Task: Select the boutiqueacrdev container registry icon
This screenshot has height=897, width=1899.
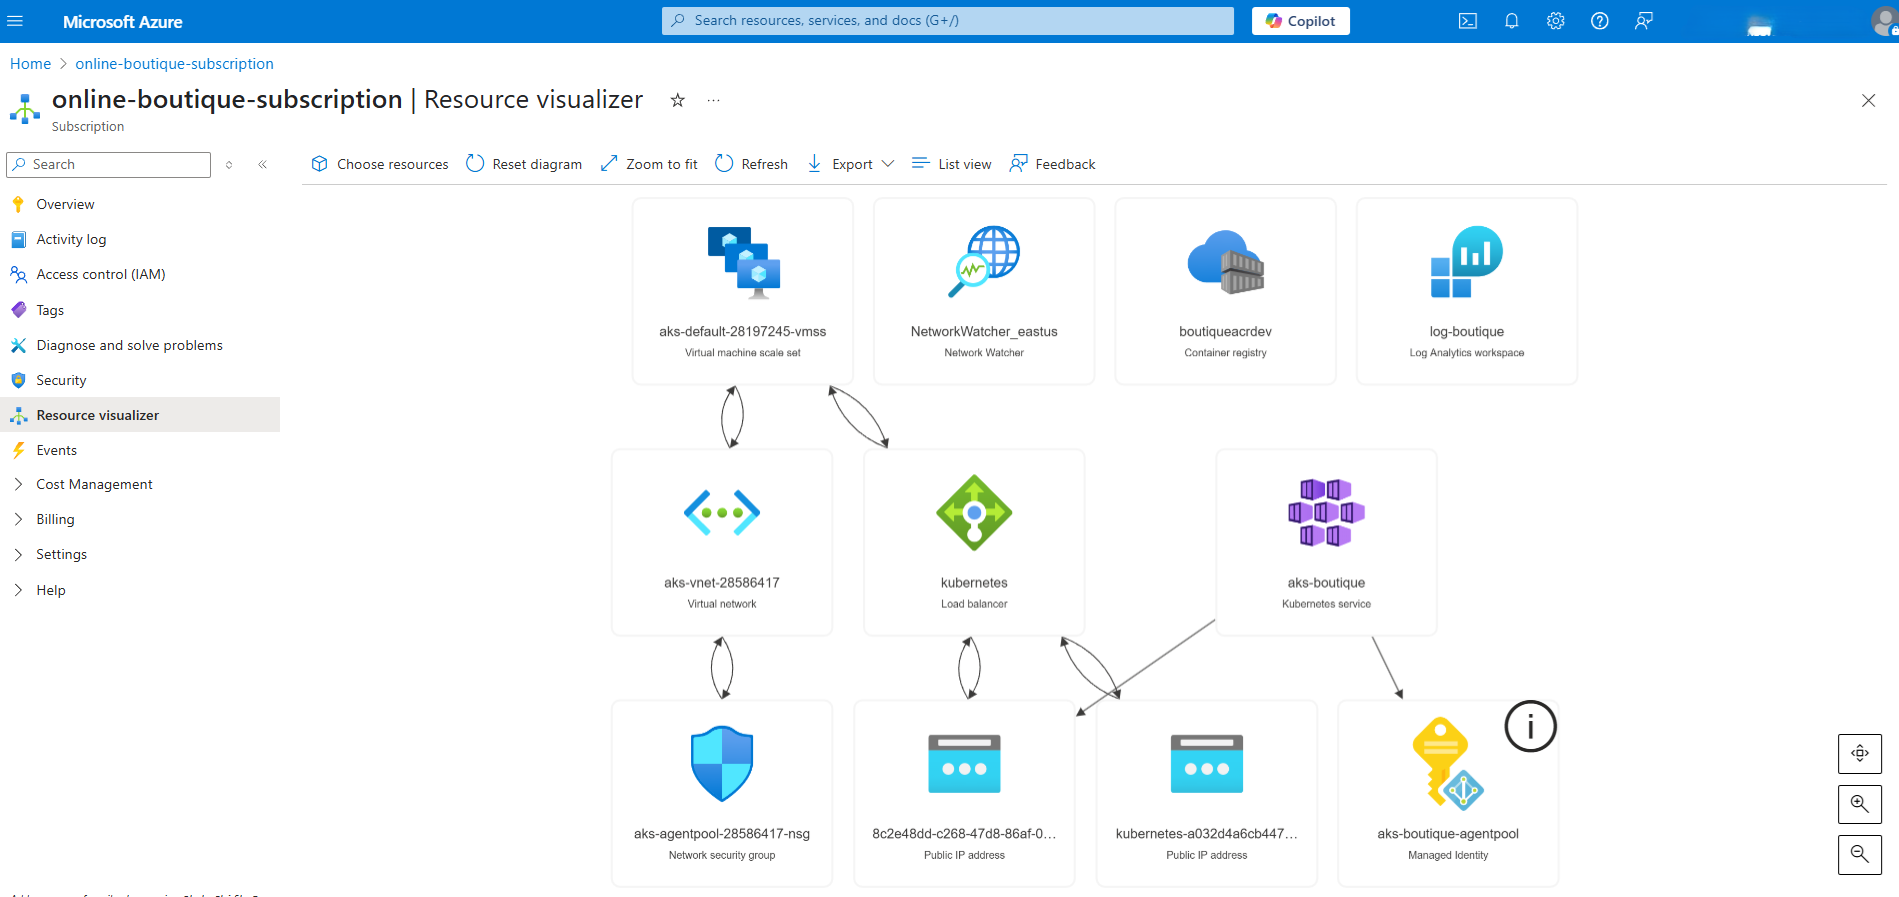Action: coord(1225,262)
